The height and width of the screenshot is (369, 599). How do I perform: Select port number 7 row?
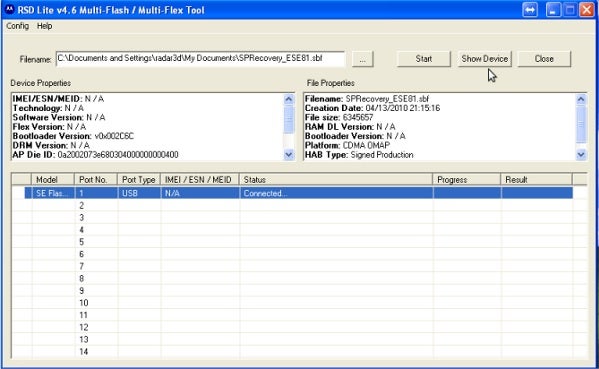tap(298, 266)
